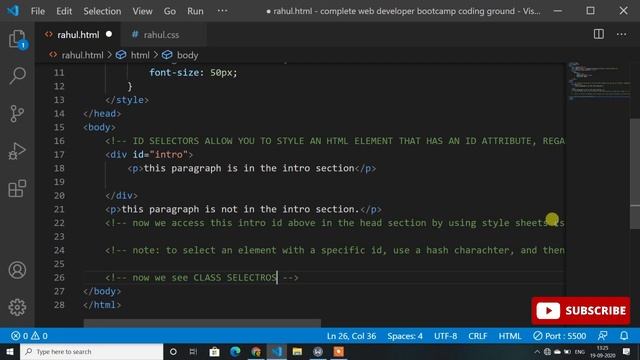Screen dimensions: 640x360
Task: Open the notifications bell
Action: pos(624,336)
